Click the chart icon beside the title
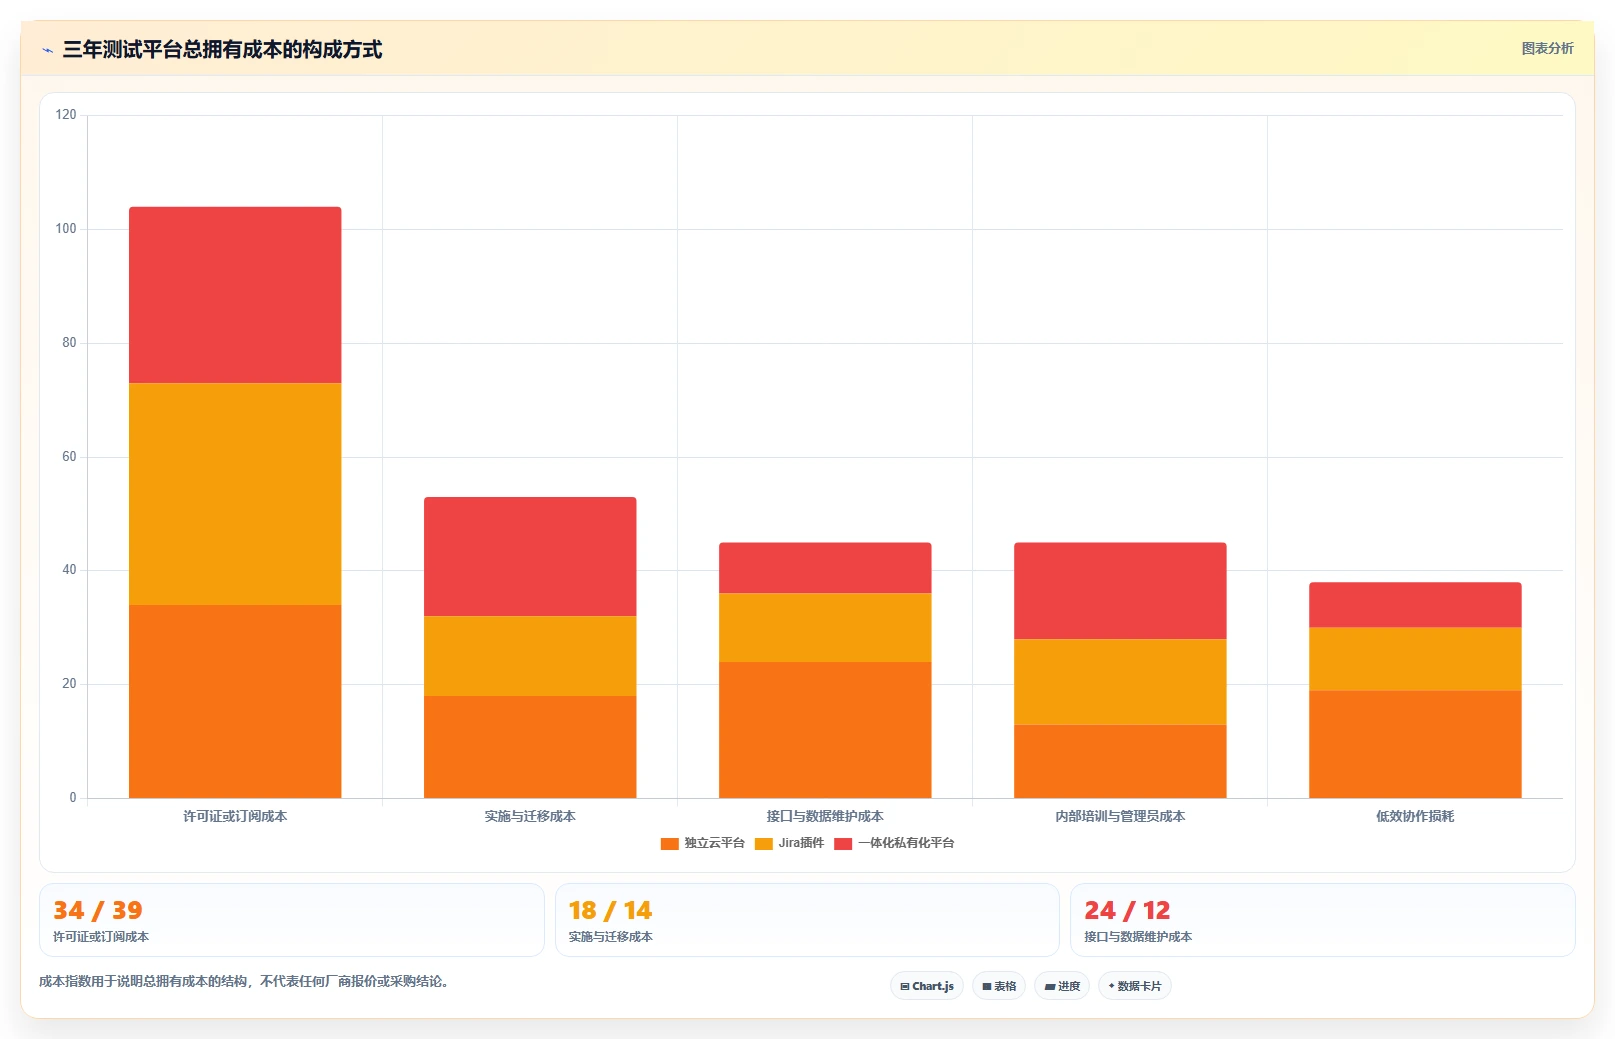 point(47,50)
